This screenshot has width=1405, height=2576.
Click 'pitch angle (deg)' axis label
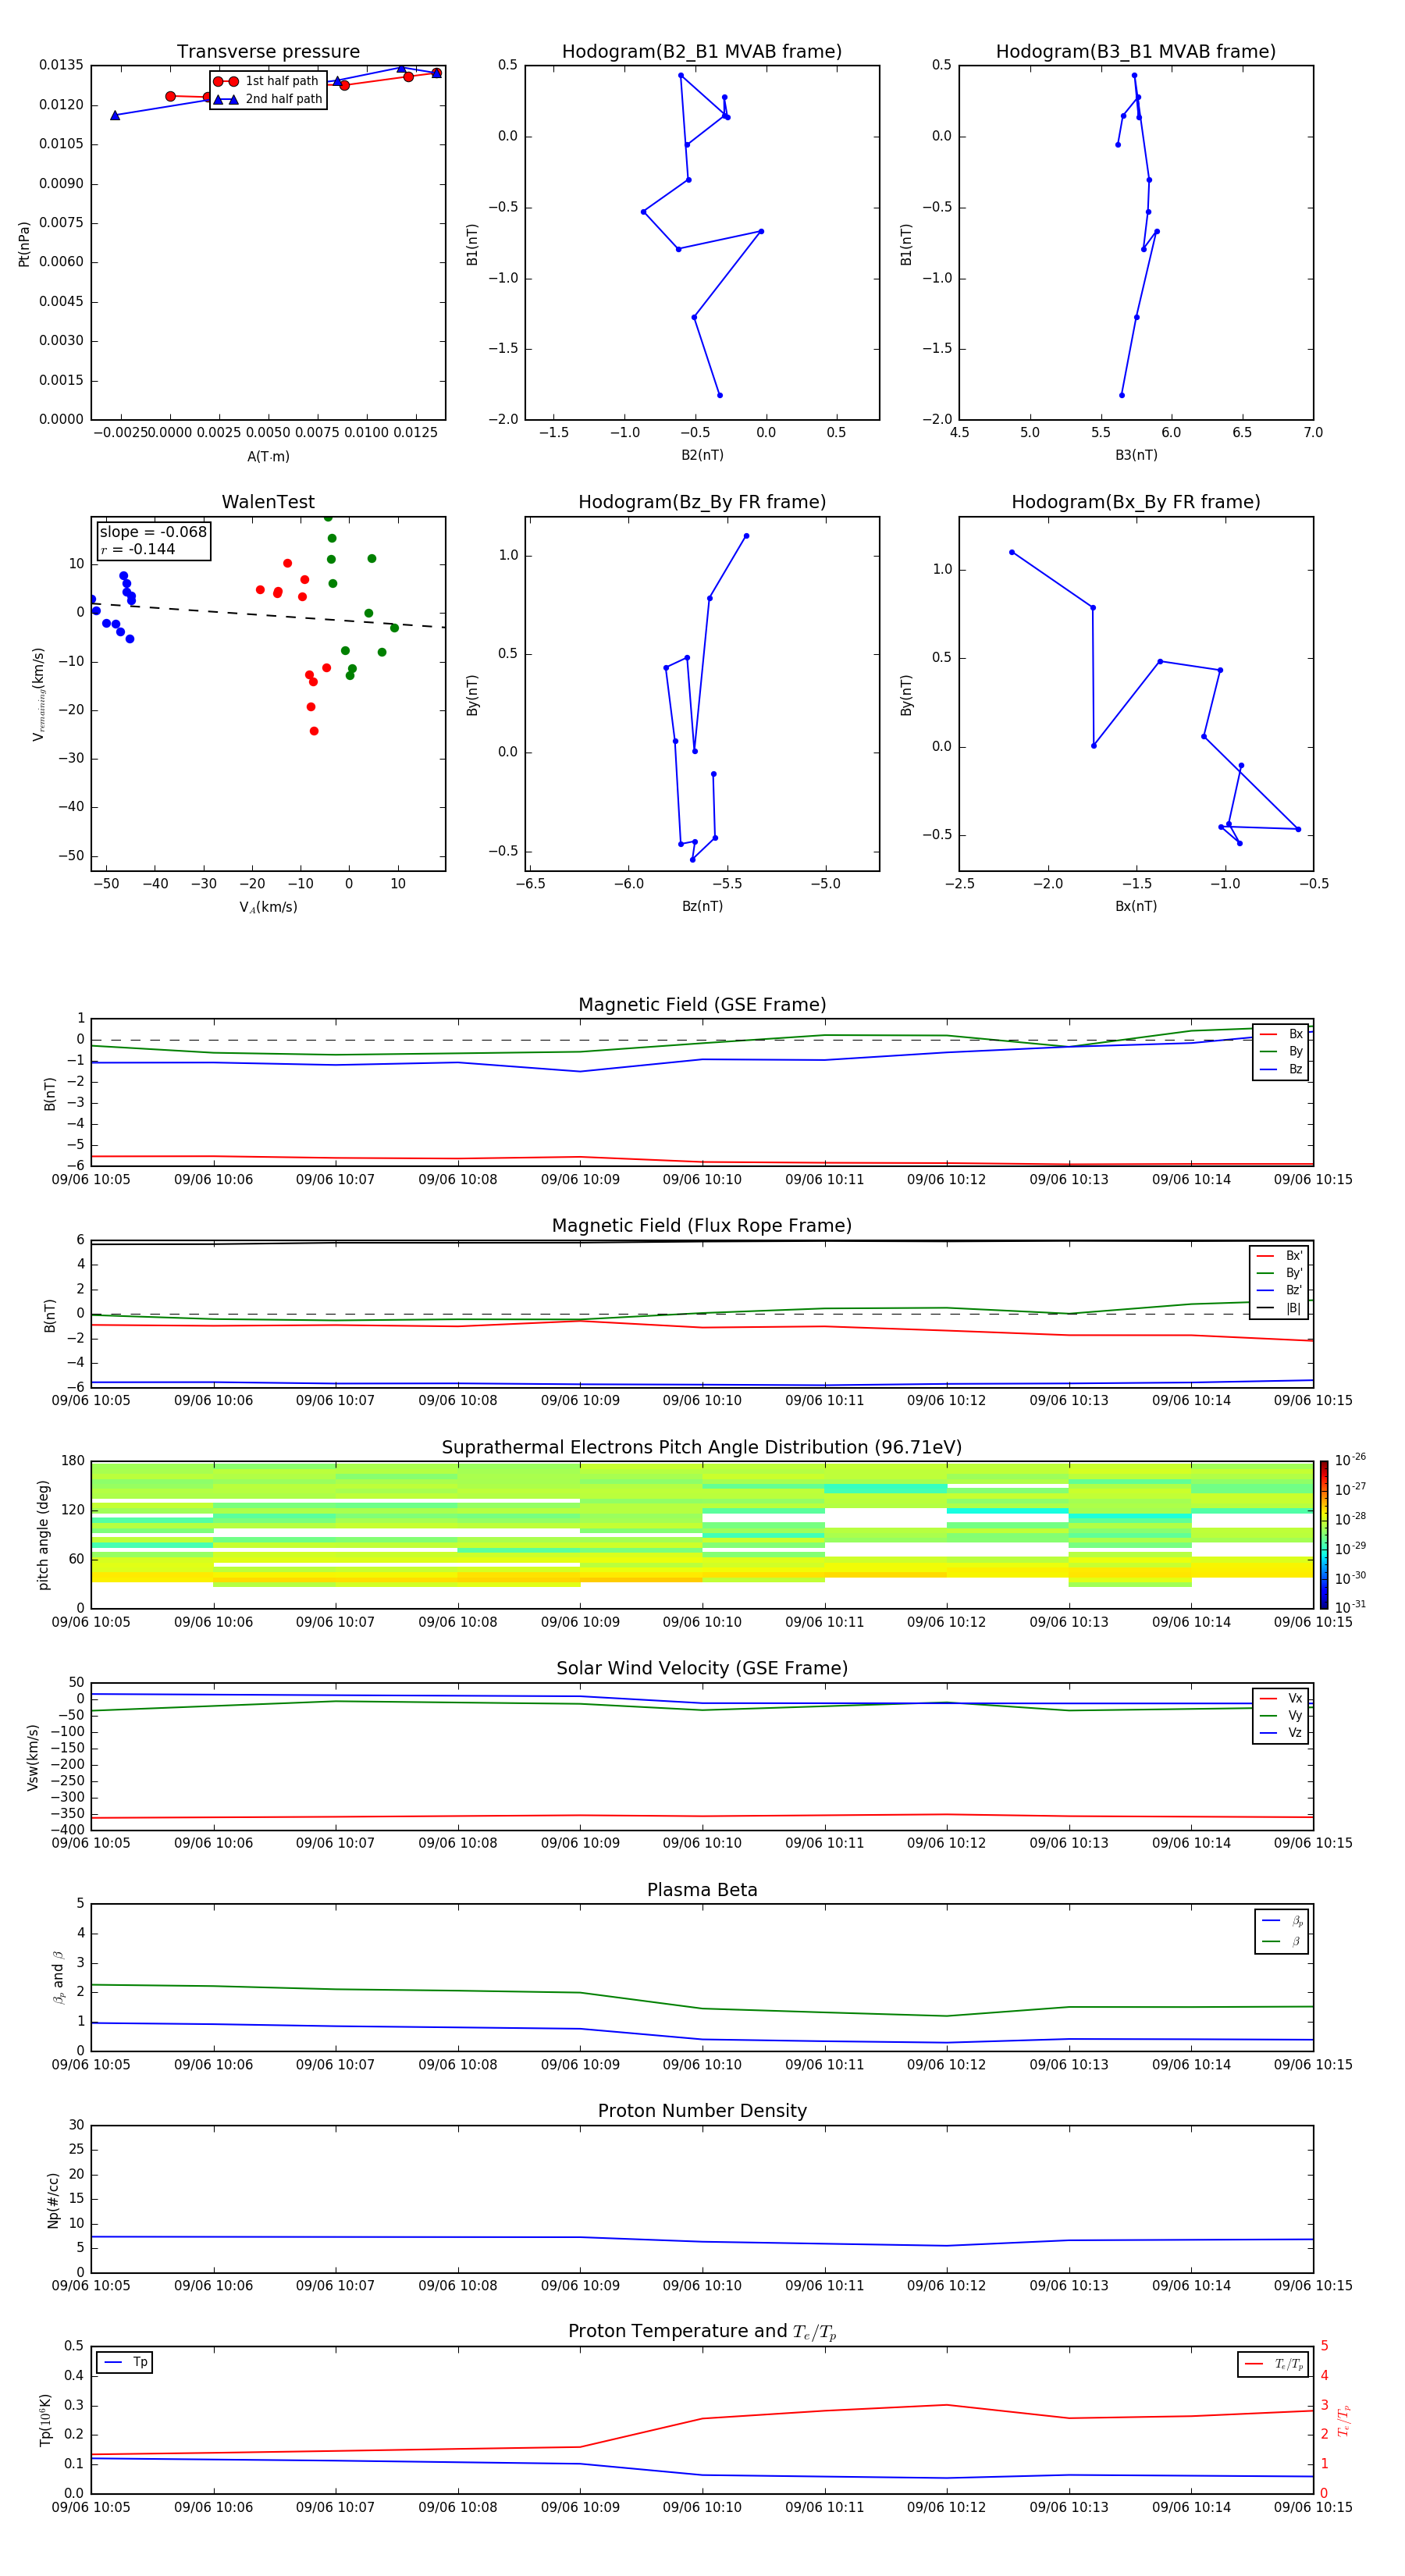pyautogui.click(x=43, y=1535)
